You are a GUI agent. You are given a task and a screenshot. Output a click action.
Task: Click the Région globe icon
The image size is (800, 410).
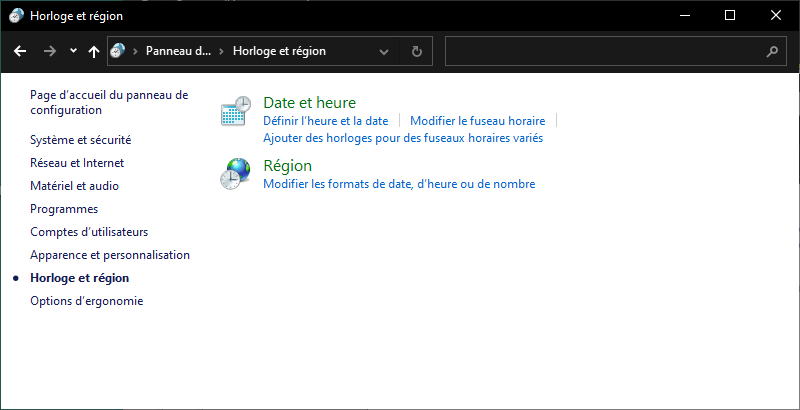click(x=235, y=174)
